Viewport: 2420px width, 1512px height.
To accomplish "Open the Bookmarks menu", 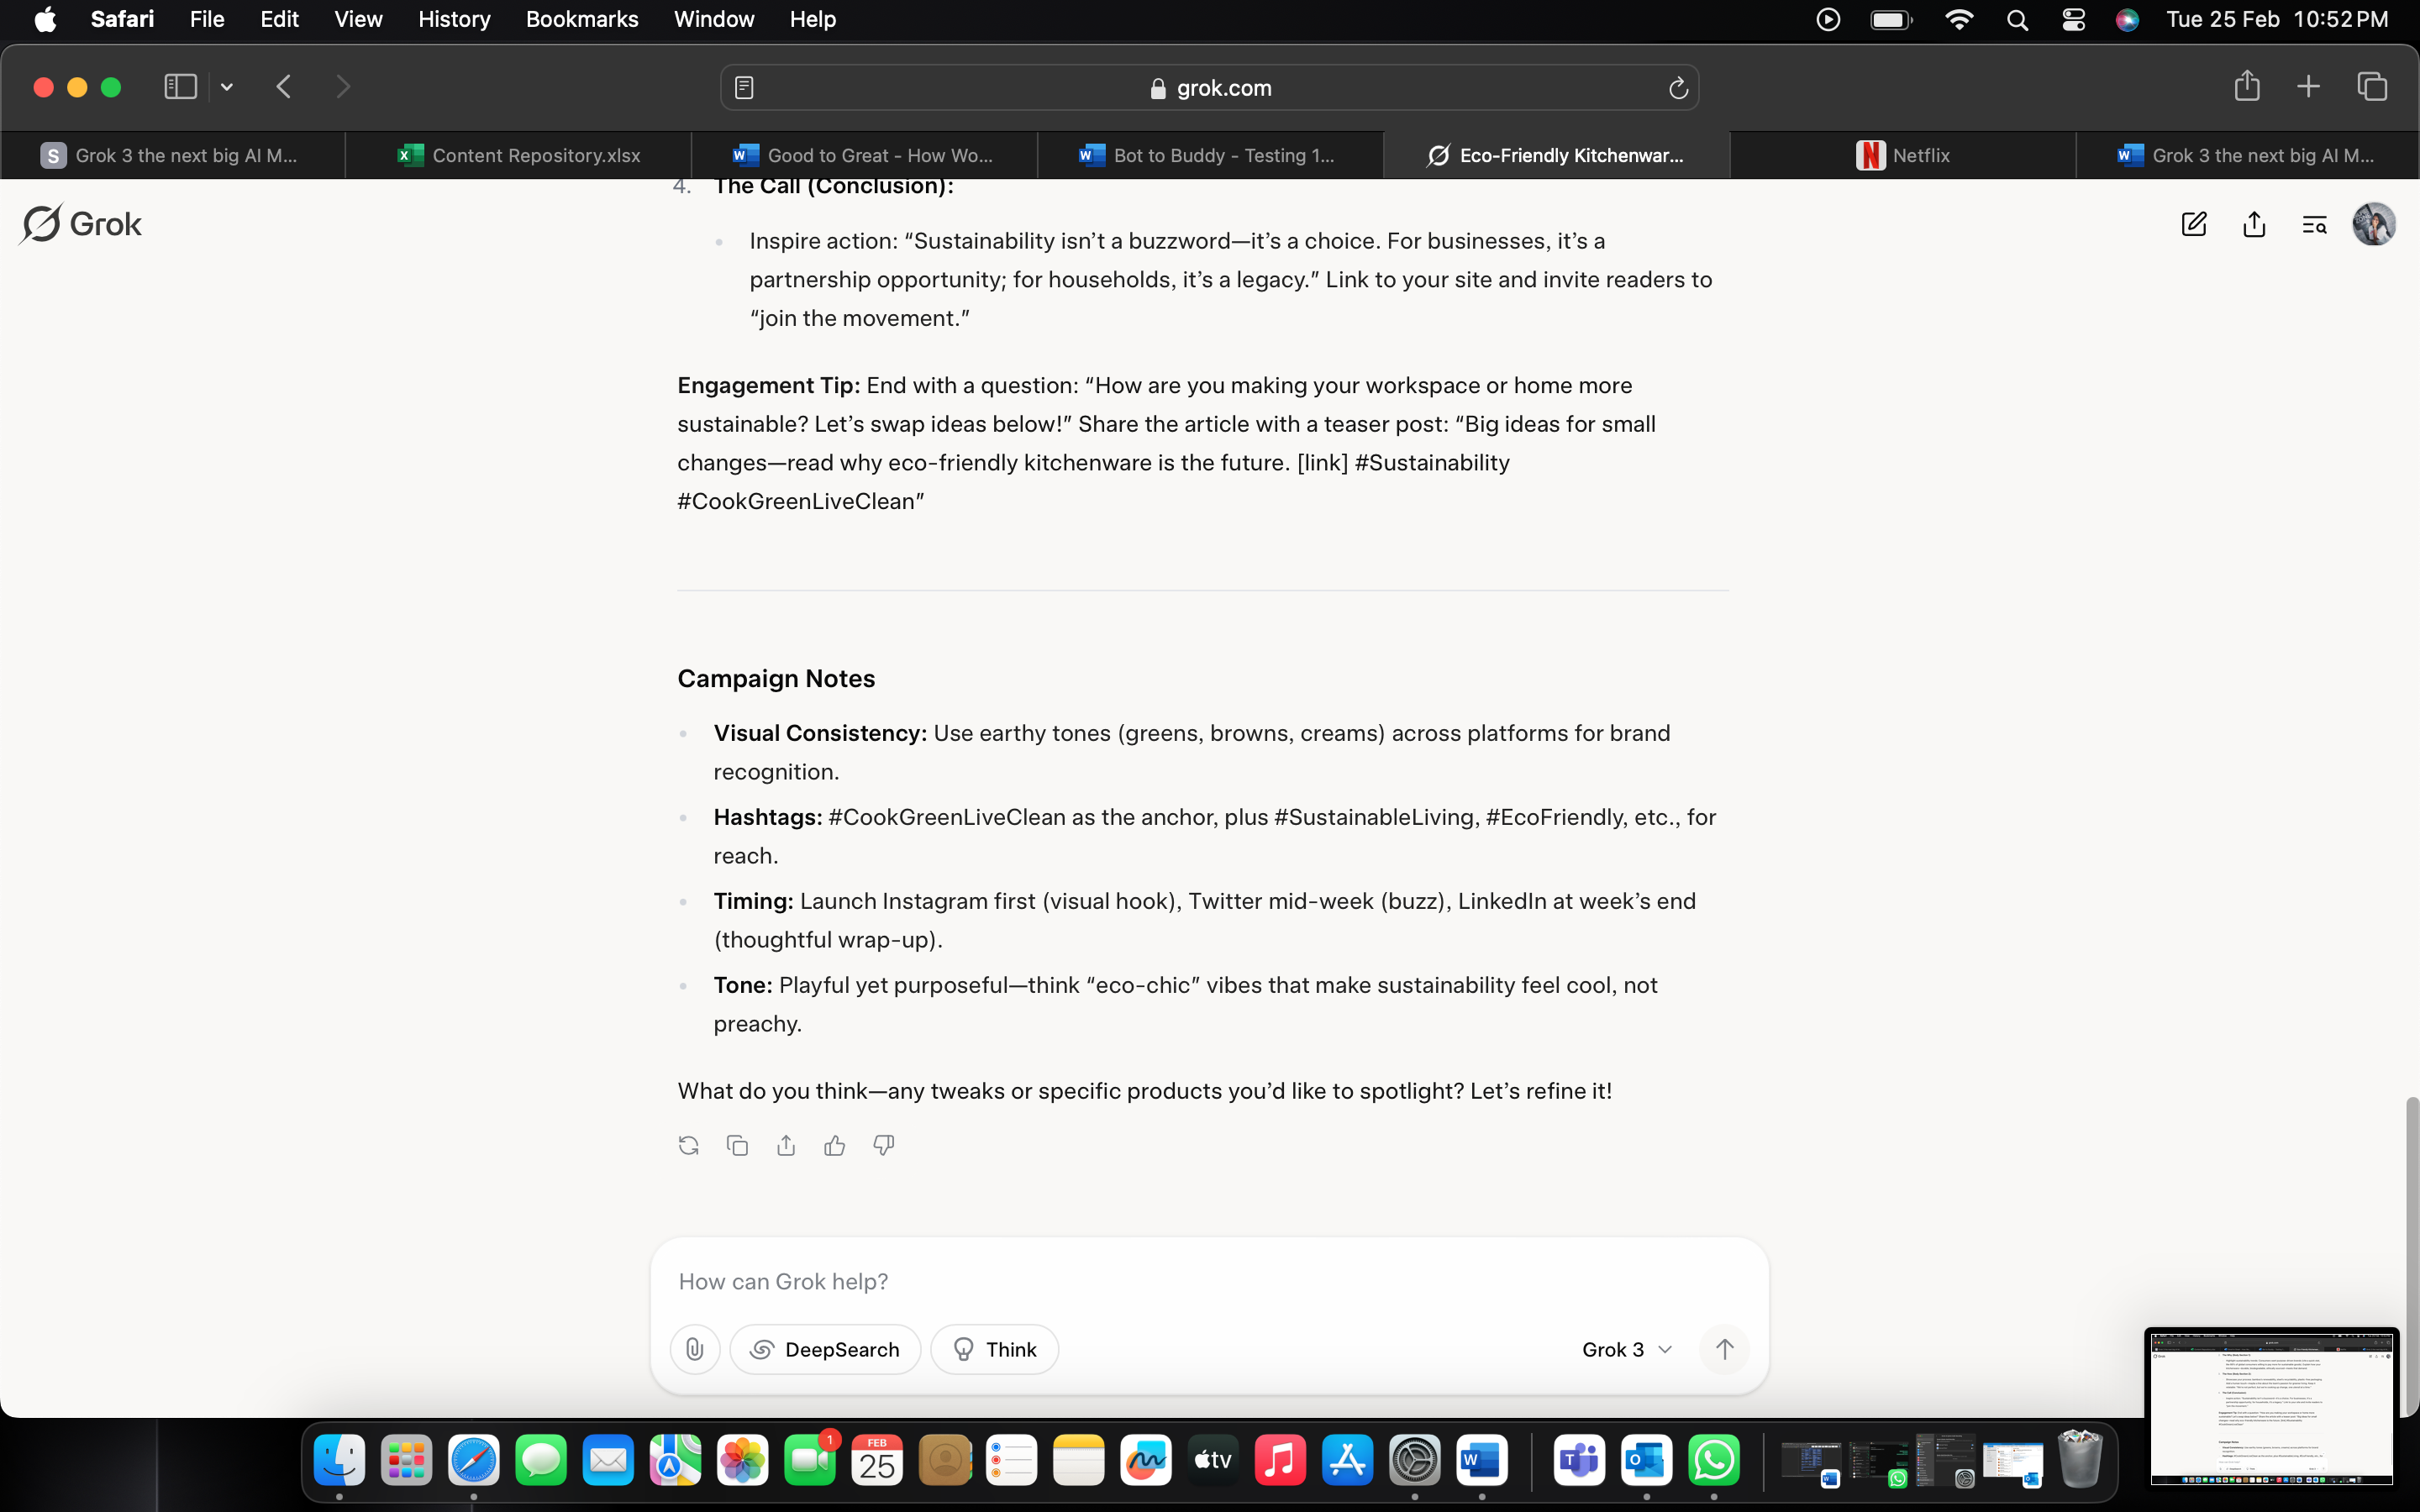I will [582, 19].
